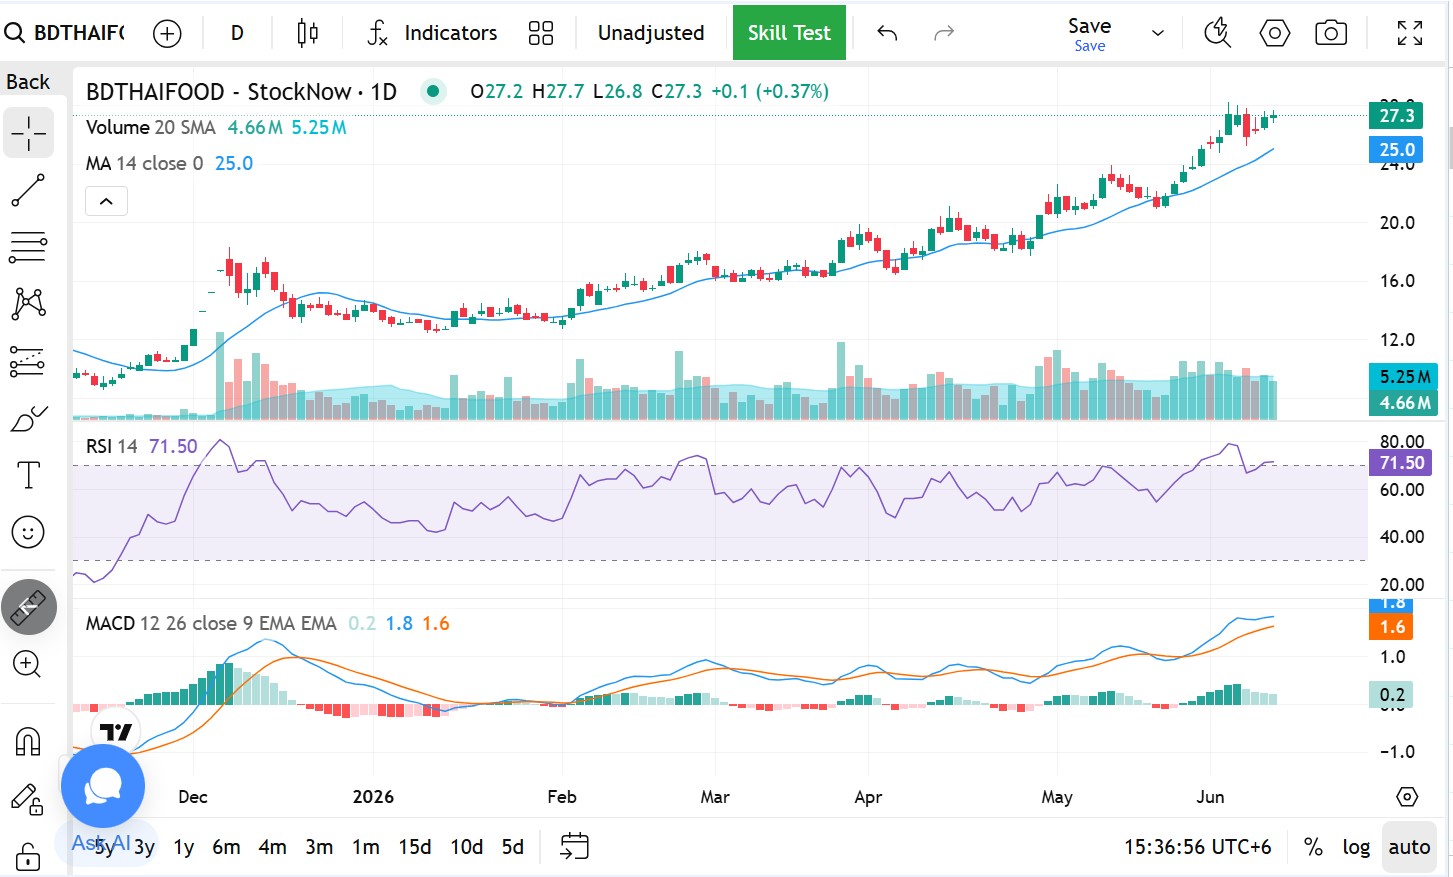Image resolution: width=1453 pixels, height=877 pixels.
Task: Collapse the indicator legend chevron
Action: pos(106,201)
